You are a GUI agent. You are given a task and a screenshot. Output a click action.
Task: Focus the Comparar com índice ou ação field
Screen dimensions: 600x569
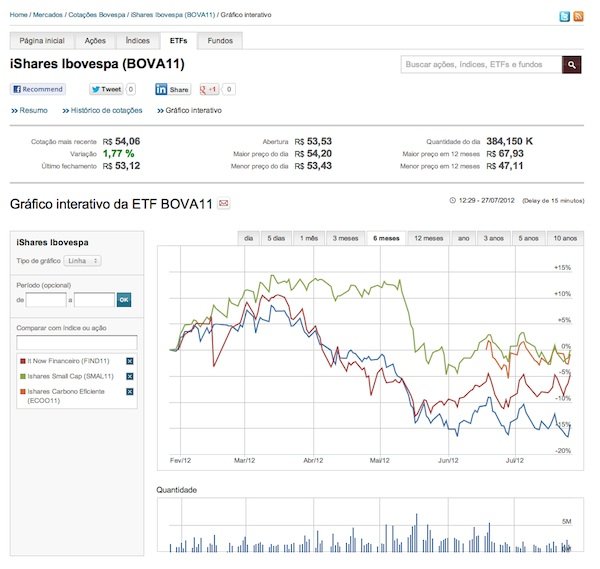(77, 342)
